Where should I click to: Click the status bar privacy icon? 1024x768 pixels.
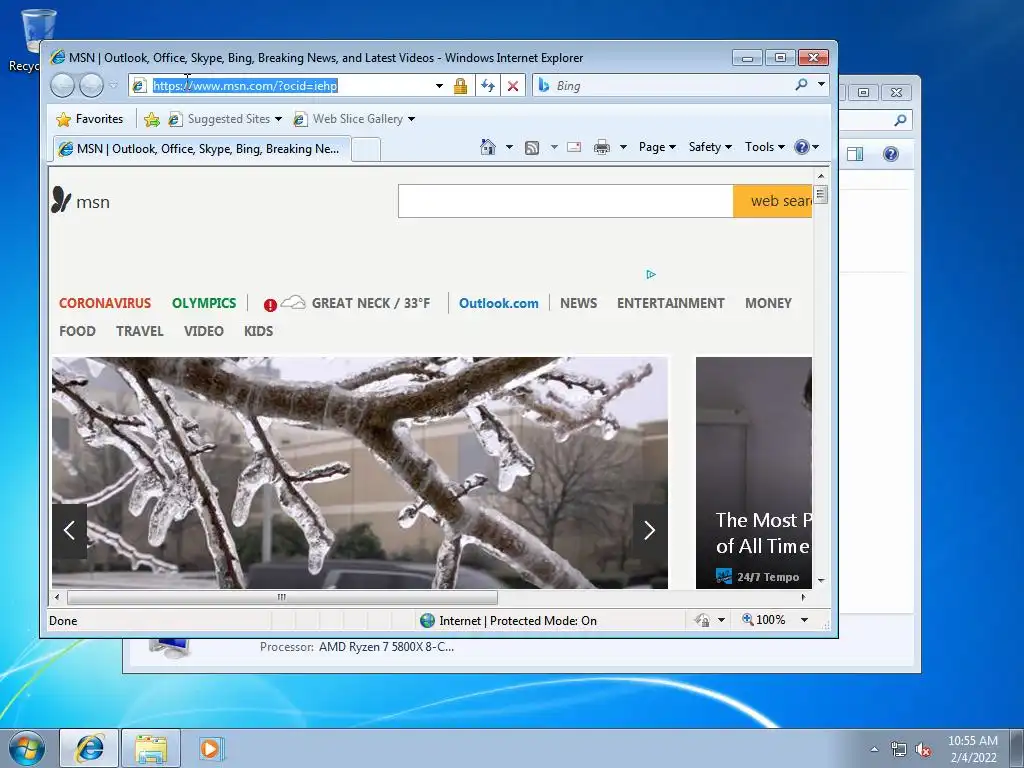pos(703,620)
